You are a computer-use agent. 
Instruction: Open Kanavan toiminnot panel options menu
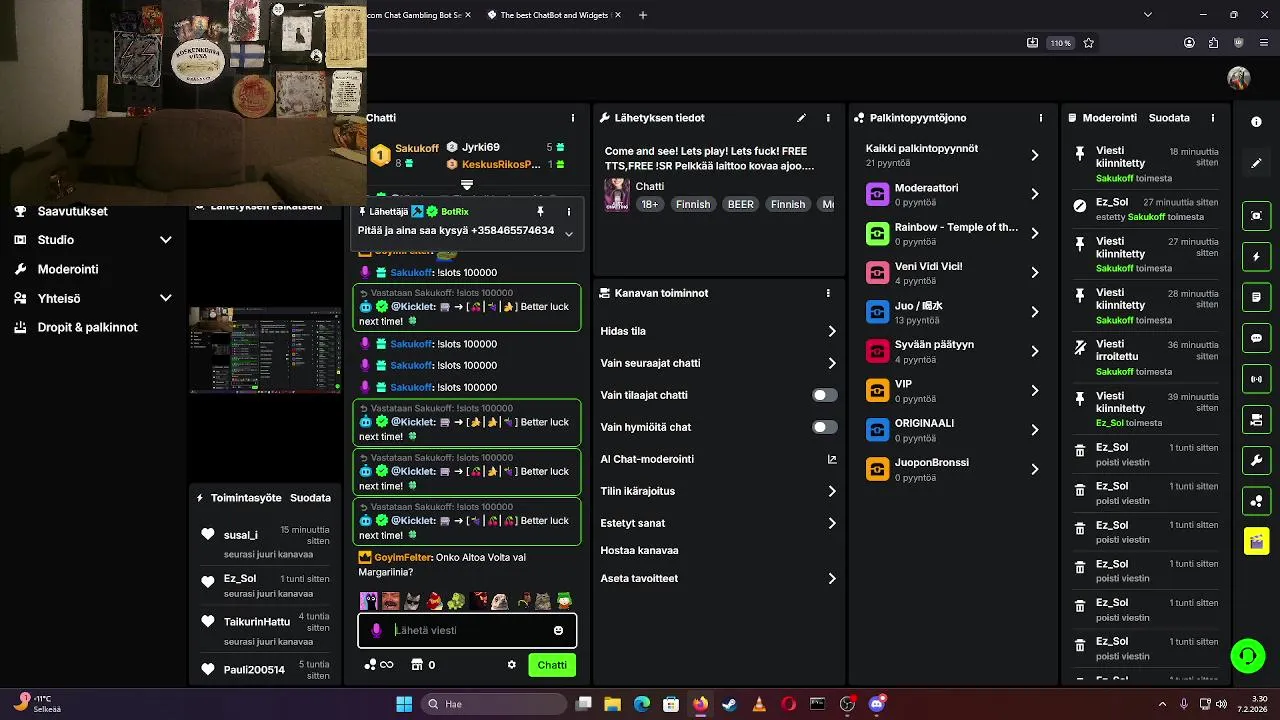point(828,293)
